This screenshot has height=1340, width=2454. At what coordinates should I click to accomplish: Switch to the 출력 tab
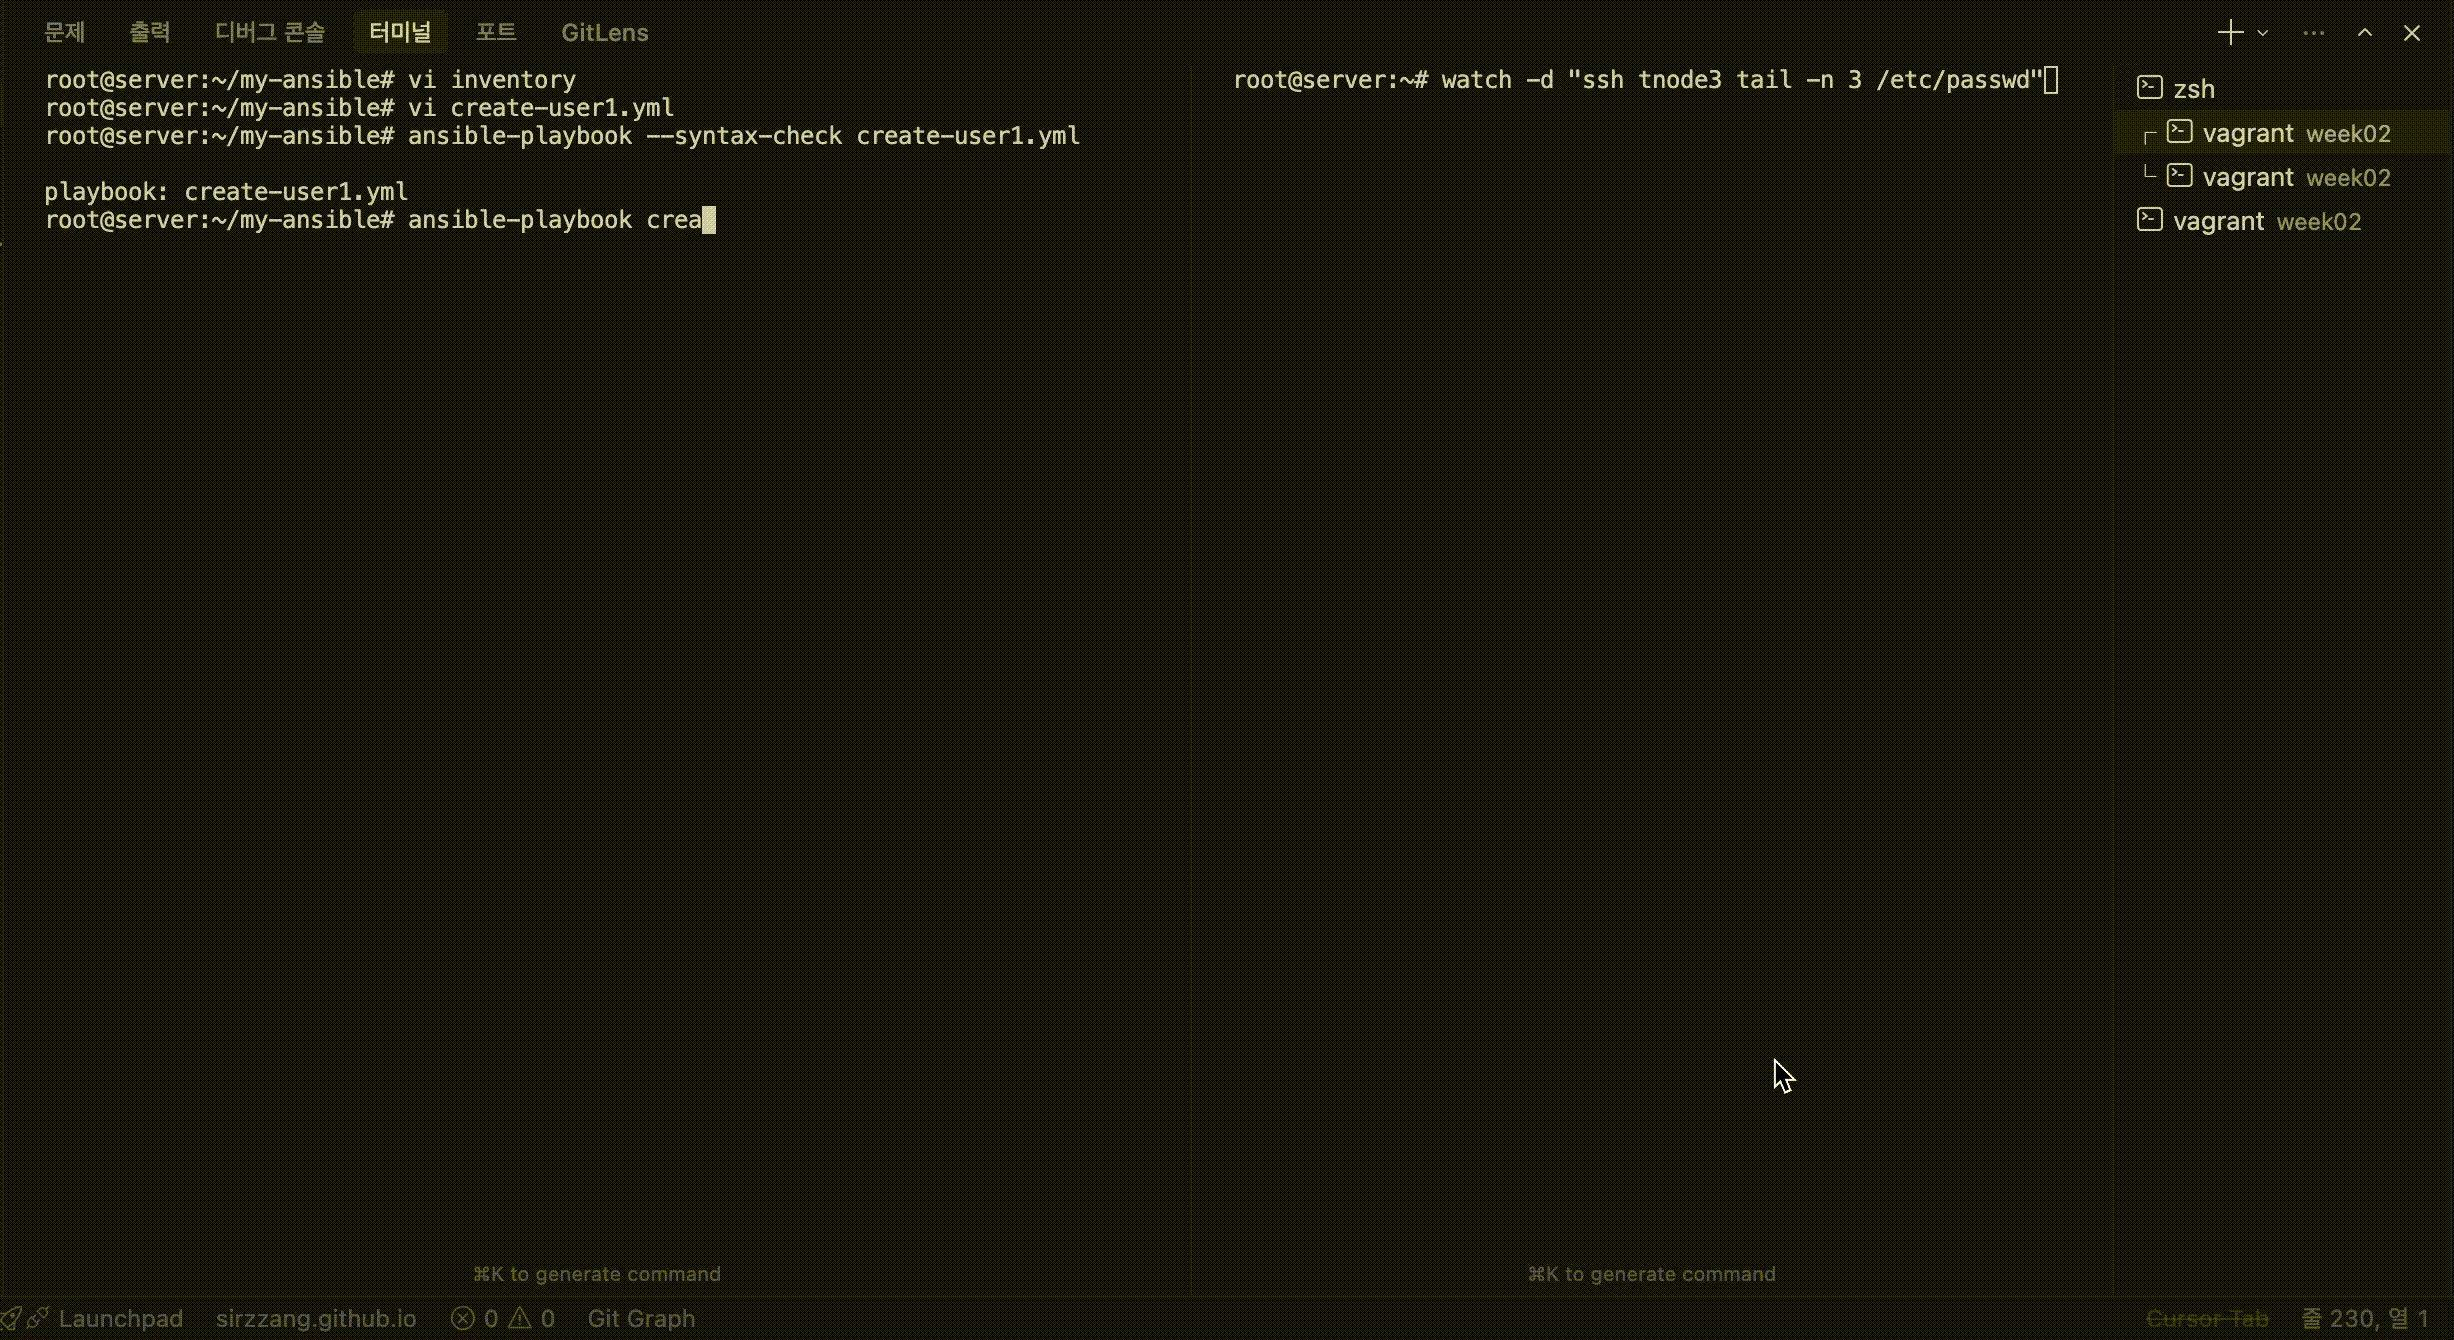point(149,31)
